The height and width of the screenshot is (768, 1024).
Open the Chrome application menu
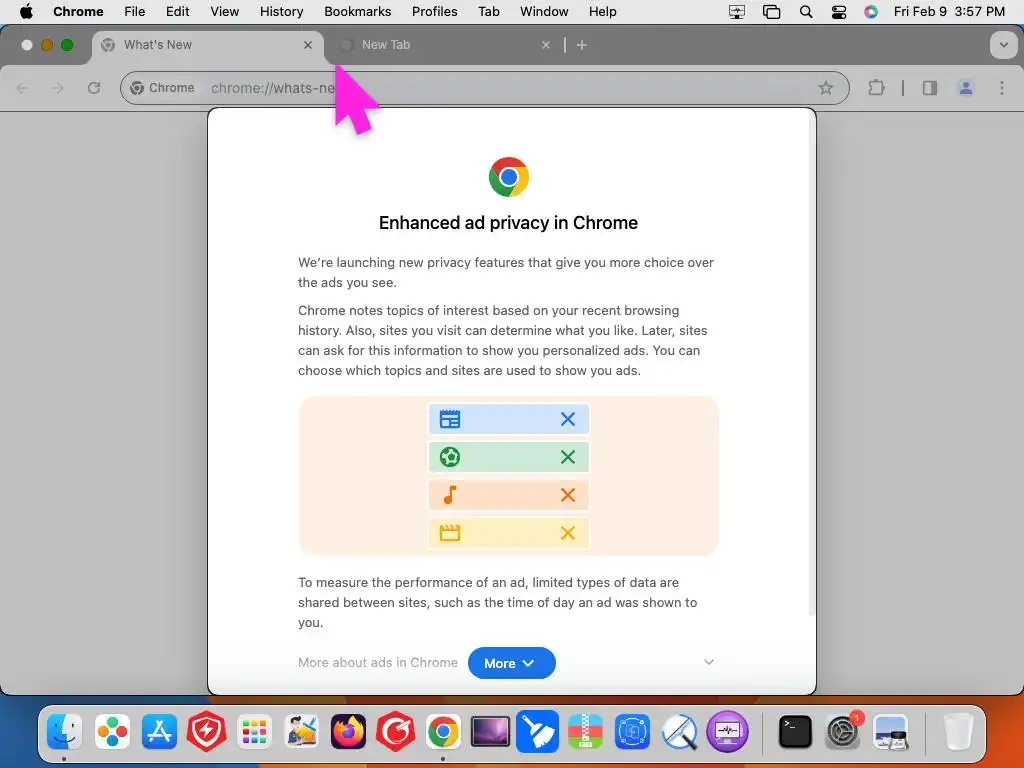point(78,12)
